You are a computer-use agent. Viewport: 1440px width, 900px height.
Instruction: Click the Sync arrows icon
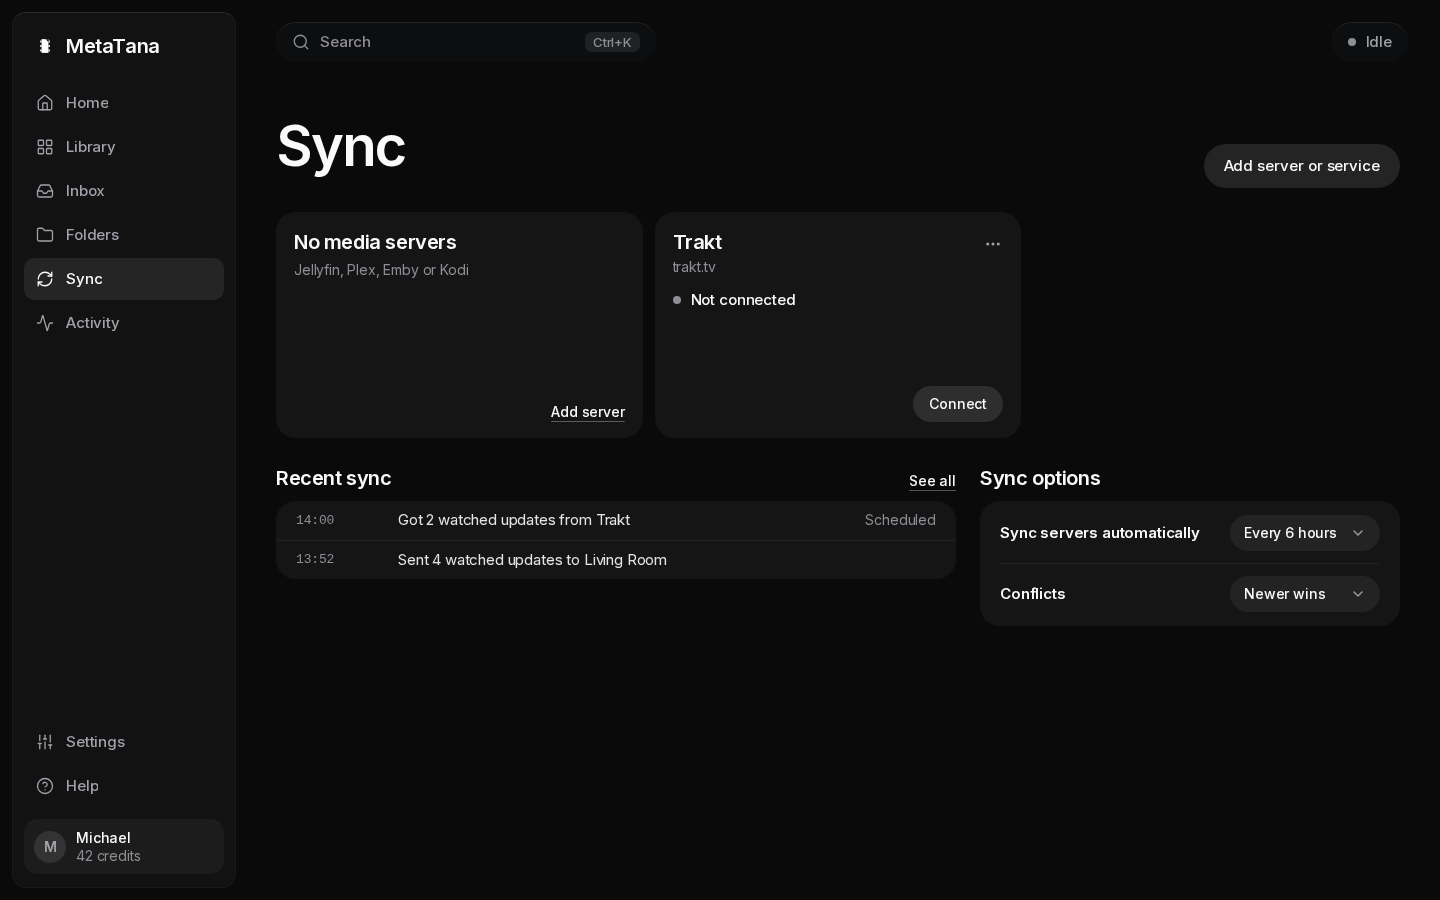pyautogui.click(x=45, y=279)
